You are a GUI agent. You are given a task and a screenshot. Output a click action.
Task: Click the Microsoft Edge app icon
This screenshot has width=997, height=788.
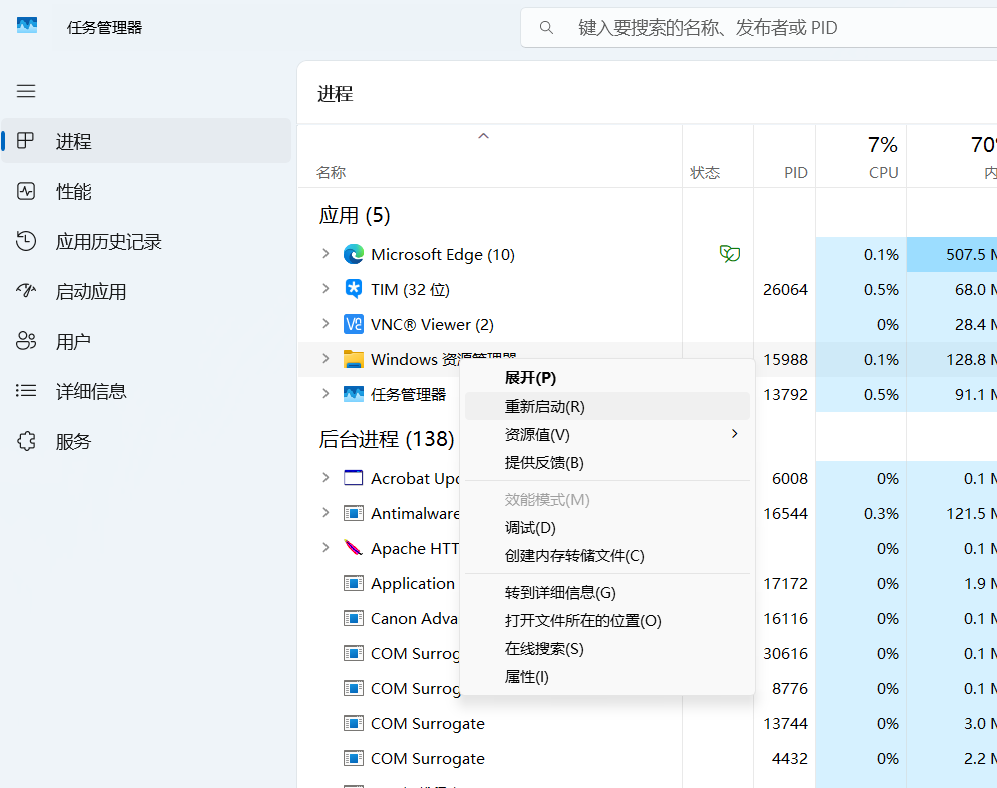[354, 254]
